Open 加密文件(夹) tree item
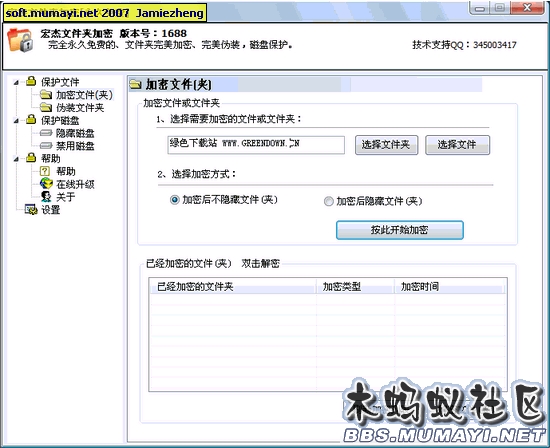Image resolution: width=550 pixels, height=448 pixels. (x=84, y=95)
